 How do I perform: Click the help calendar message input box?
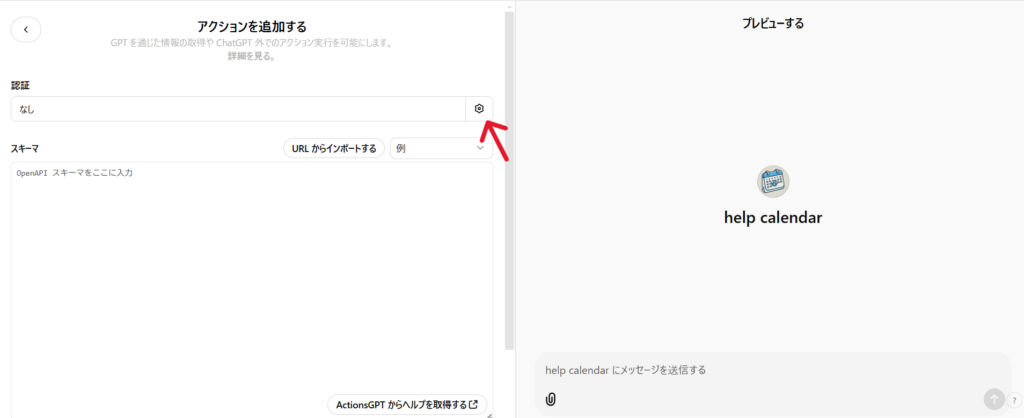point(760,370)
